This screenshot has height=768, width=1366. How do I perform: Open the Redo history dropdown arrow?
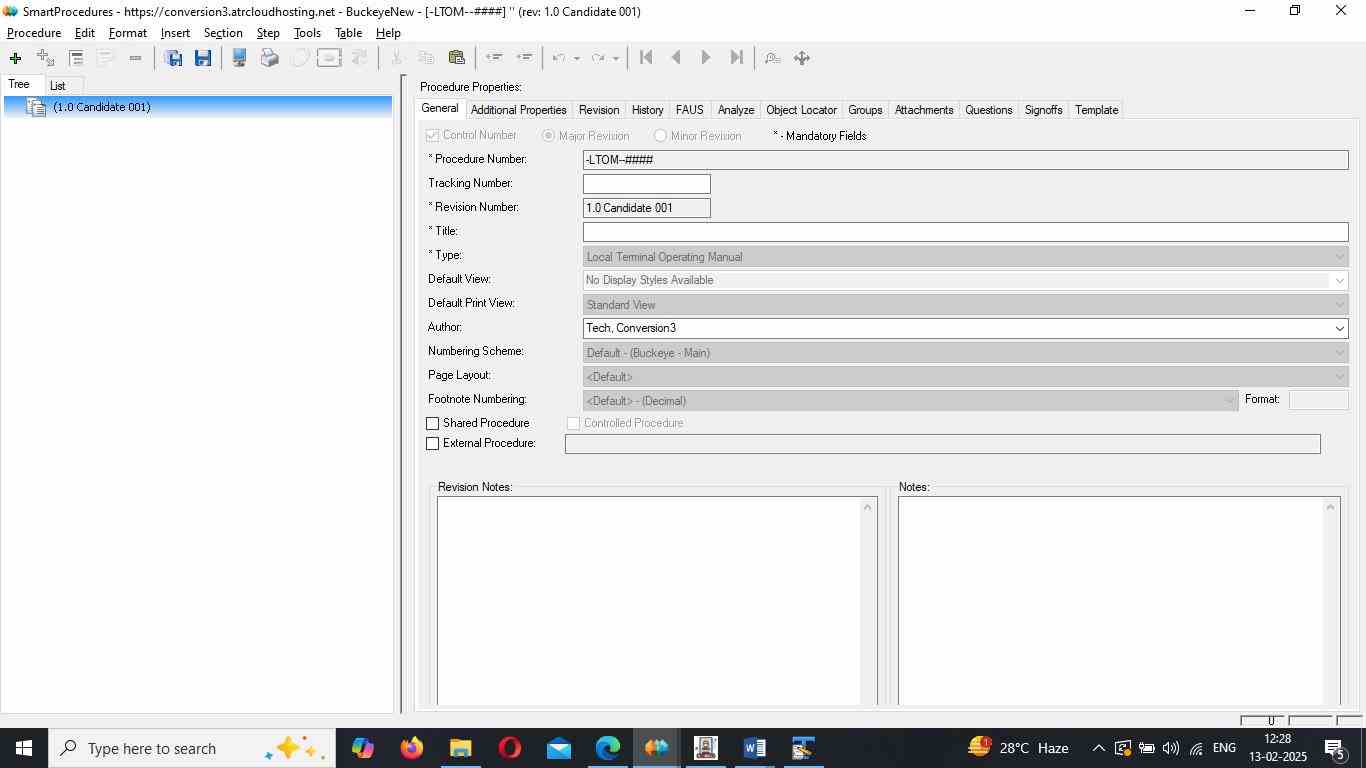615,58
